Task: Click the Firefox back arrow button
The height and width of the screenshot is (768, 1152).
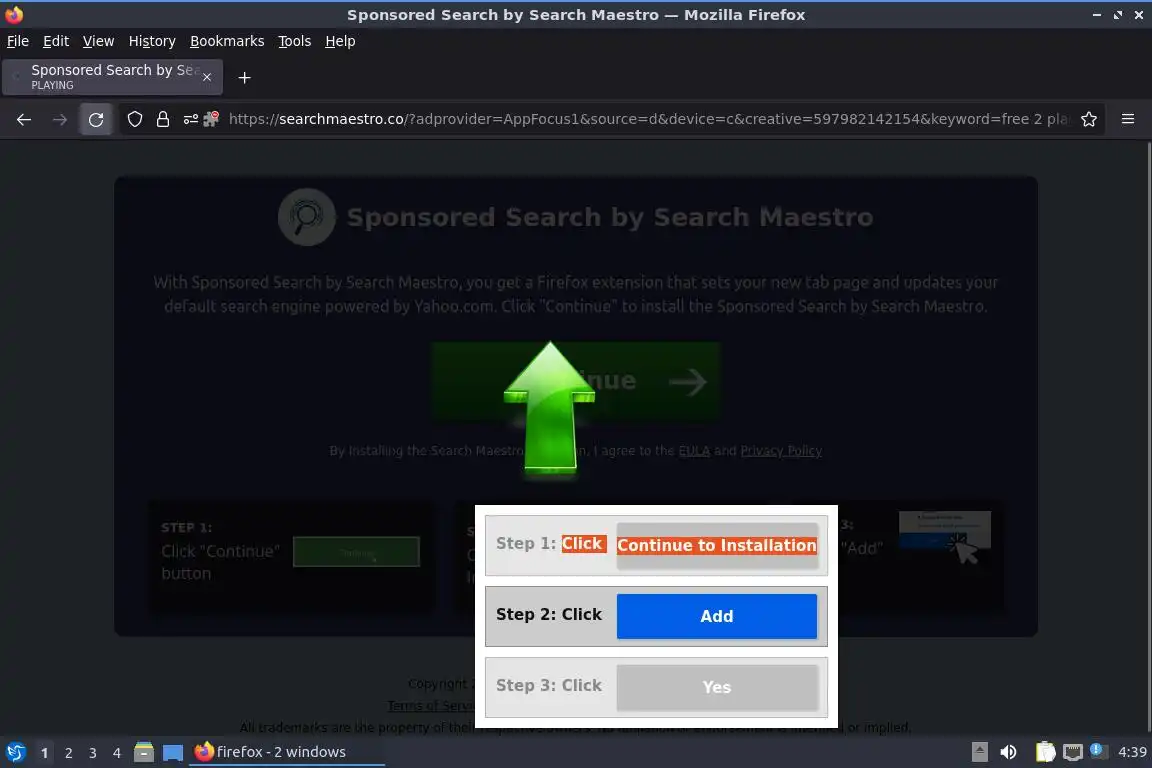Action: click(x=24, y=119)
